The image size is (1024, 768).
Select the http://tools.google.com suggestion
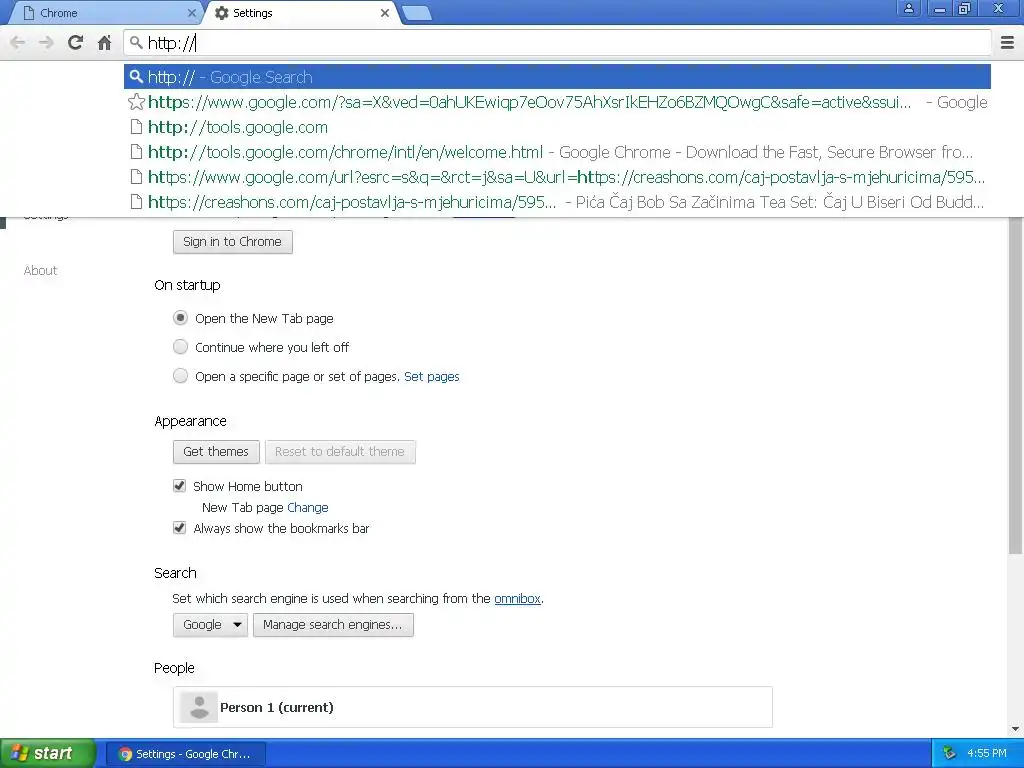557,127
